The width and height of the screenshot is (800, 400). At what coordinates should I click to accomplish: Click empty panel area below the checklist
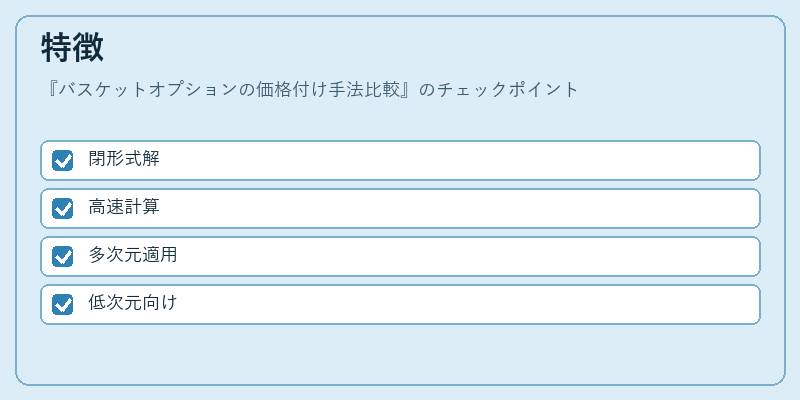pos(400,354)
